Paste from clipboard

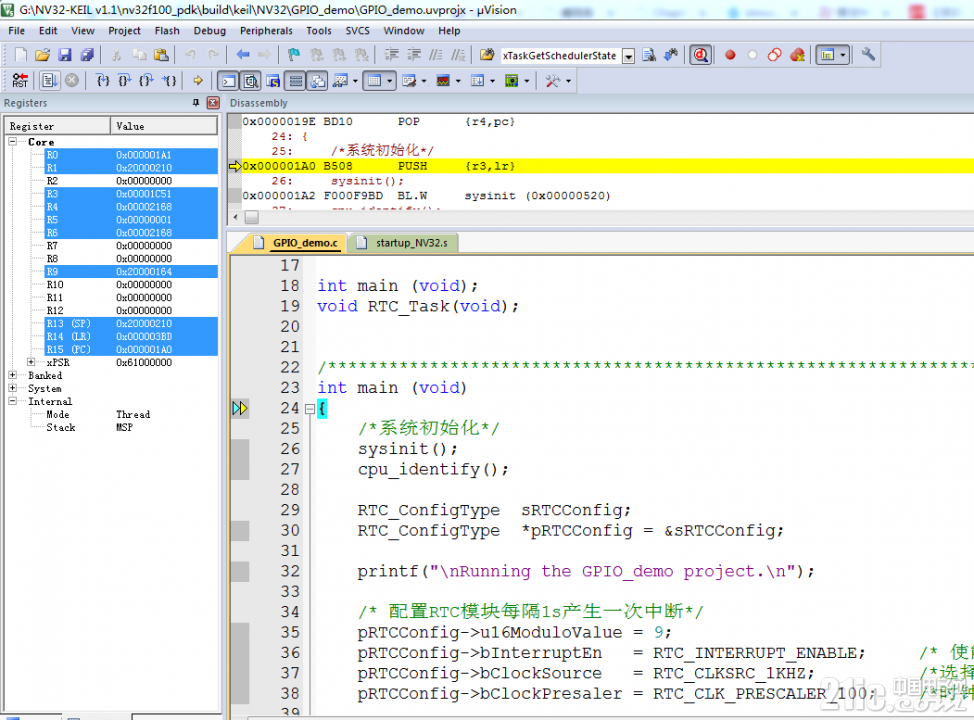tap(161, 55)
